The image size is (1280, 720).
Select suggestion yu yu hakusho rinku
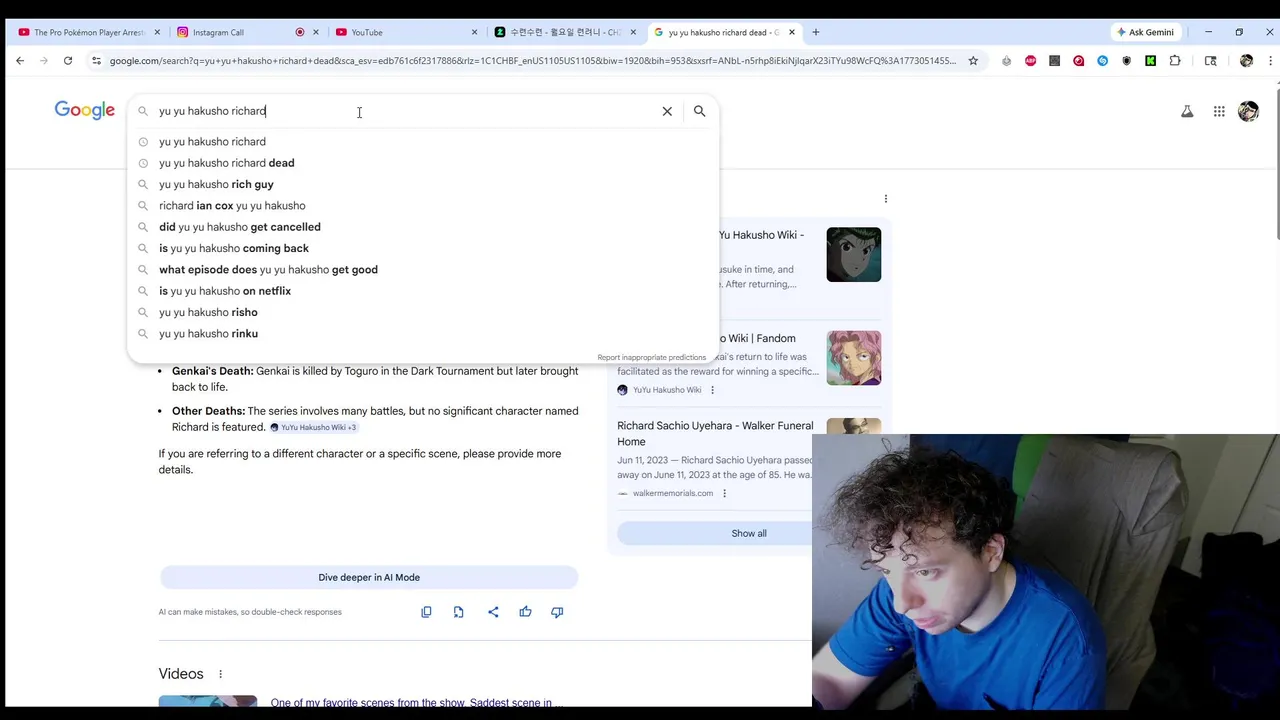[x=423, y=334]
